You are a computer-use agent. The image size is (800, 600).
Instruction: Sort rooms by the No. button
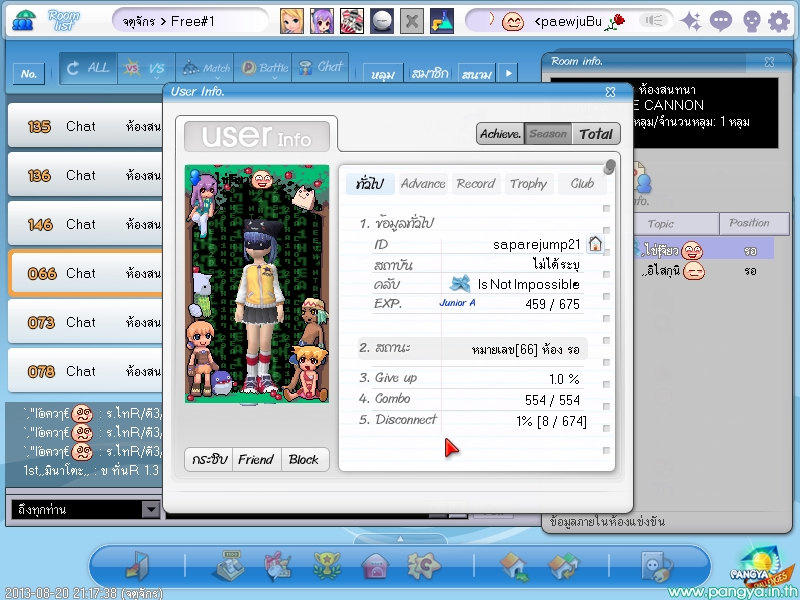29,73
